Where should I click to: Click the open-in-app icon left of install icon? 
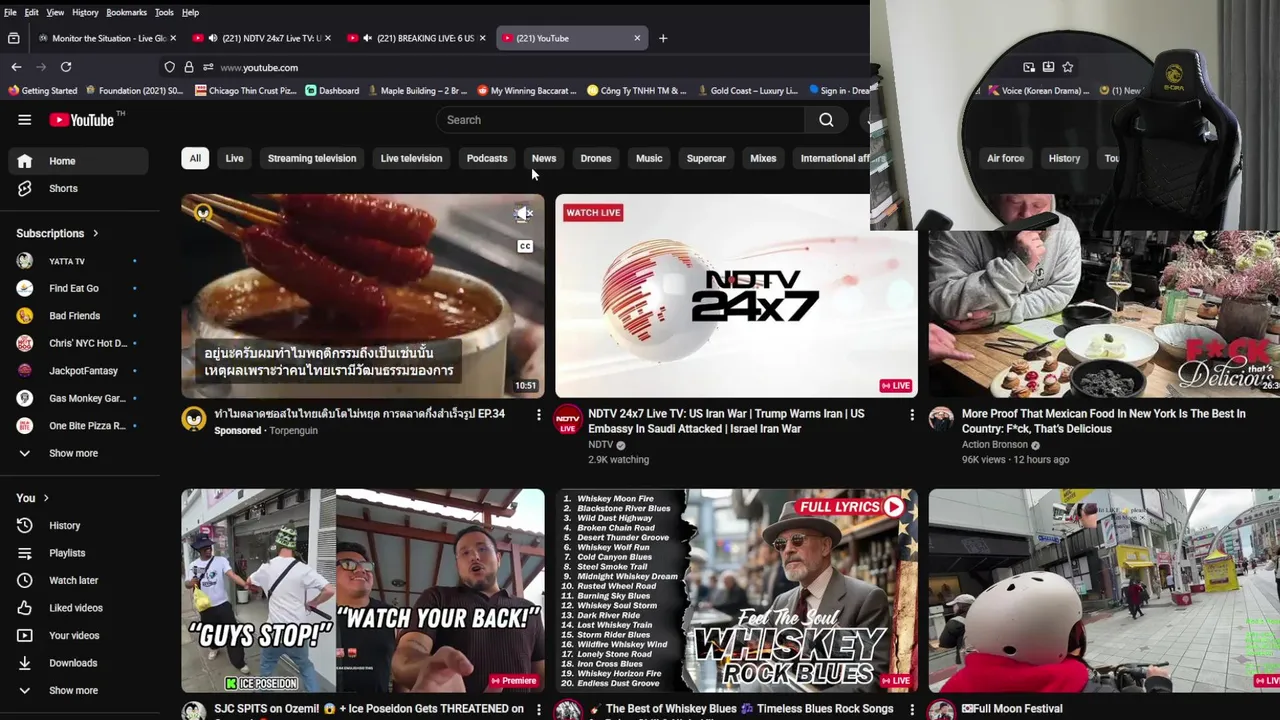point(1029,67)
